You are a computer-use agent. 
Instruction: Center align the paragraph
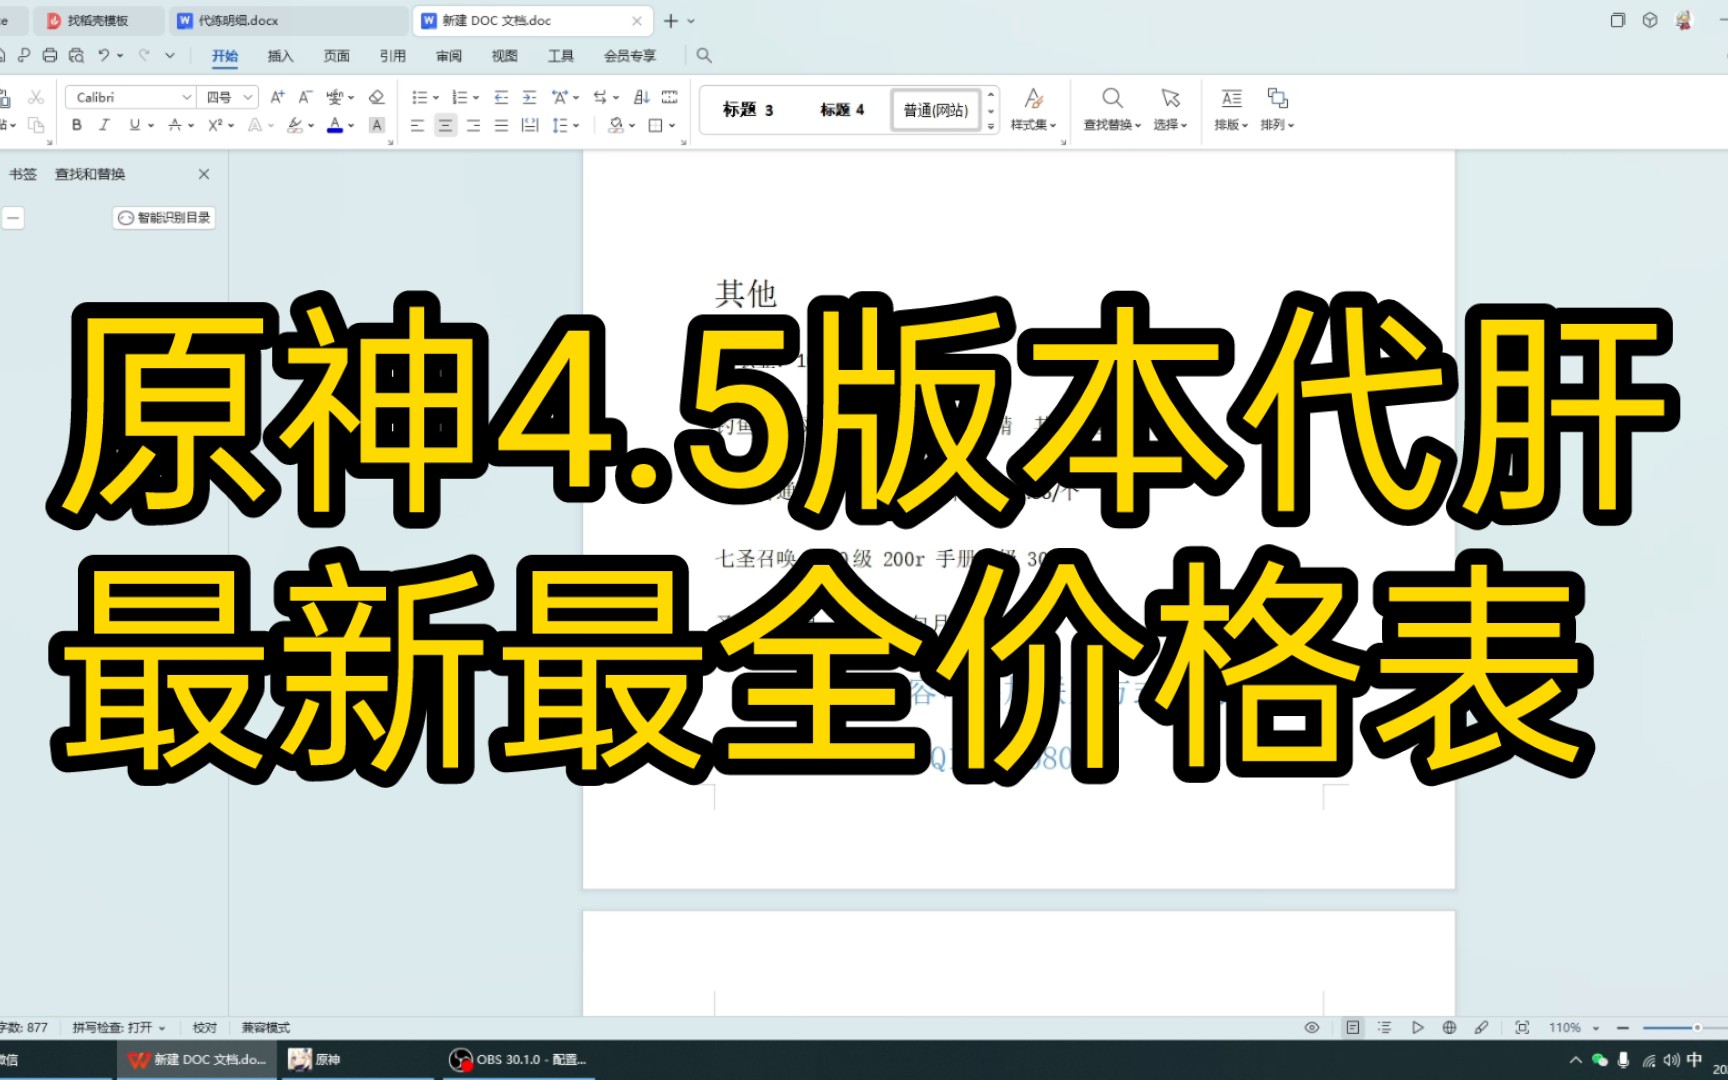coord(446,125)
